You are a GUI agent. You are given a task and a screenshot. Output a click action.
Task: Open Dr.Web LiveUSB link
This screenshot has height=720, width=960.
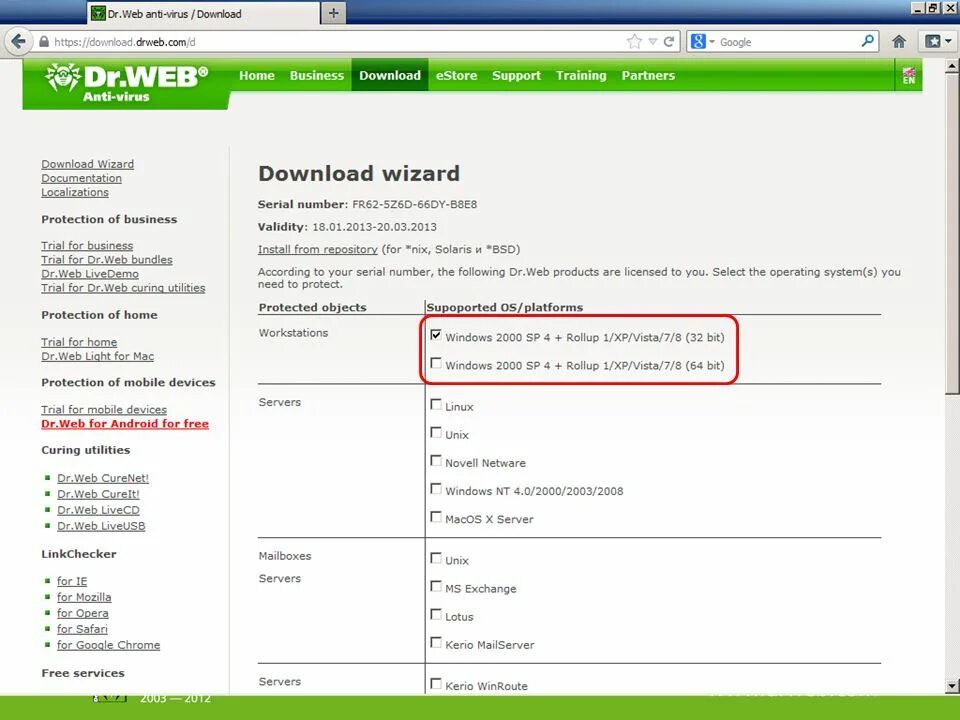click(x=101, y=526)
